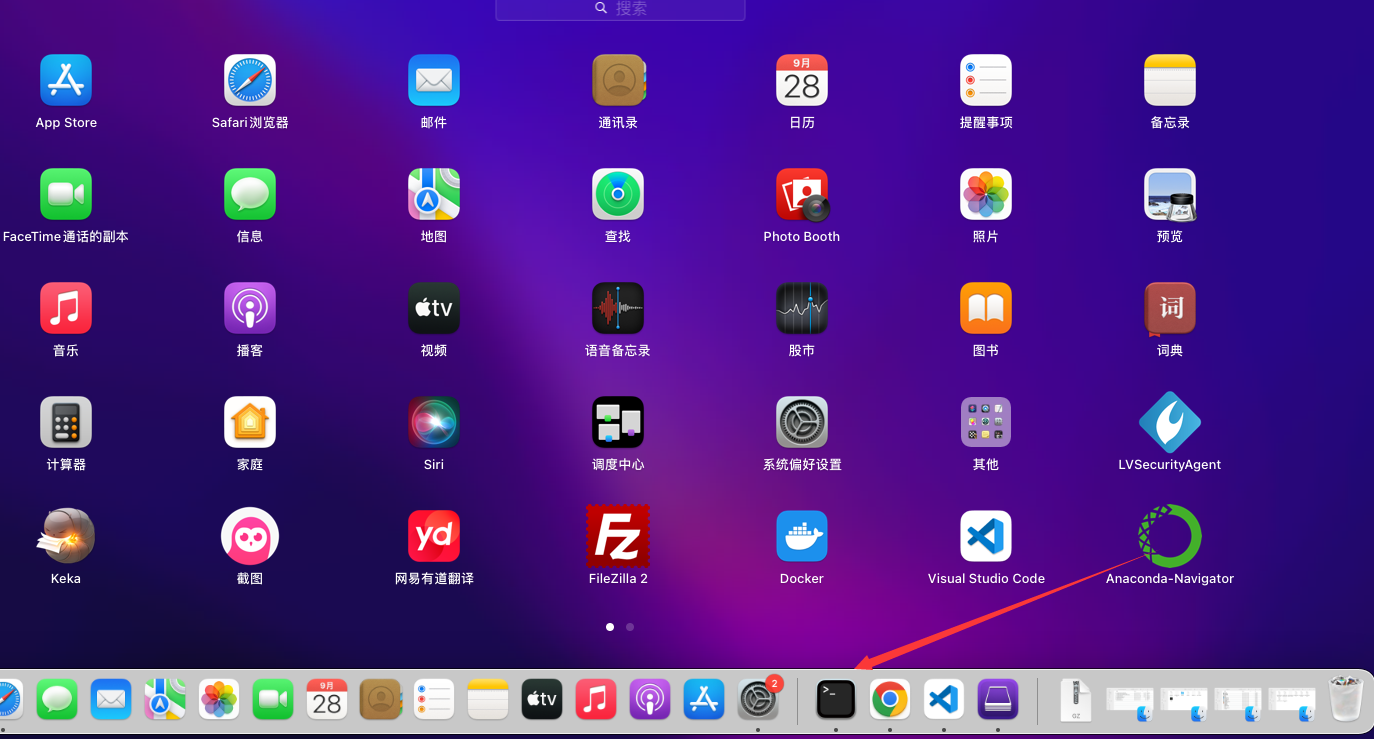This screenshot has width=1374, height=739.
Task: Launch 提醒事项 from Launchpad
Action: pyautogui.click(x=986, y=80)
